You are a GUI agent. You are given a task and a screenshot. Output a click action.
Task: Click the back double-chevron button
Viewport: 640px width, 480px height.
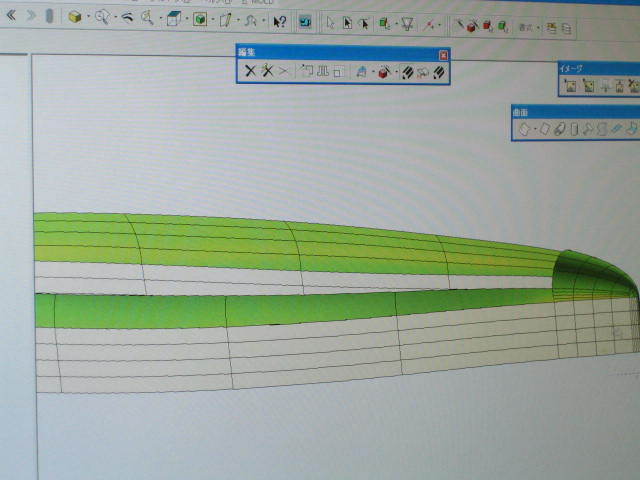pos(12,16)
